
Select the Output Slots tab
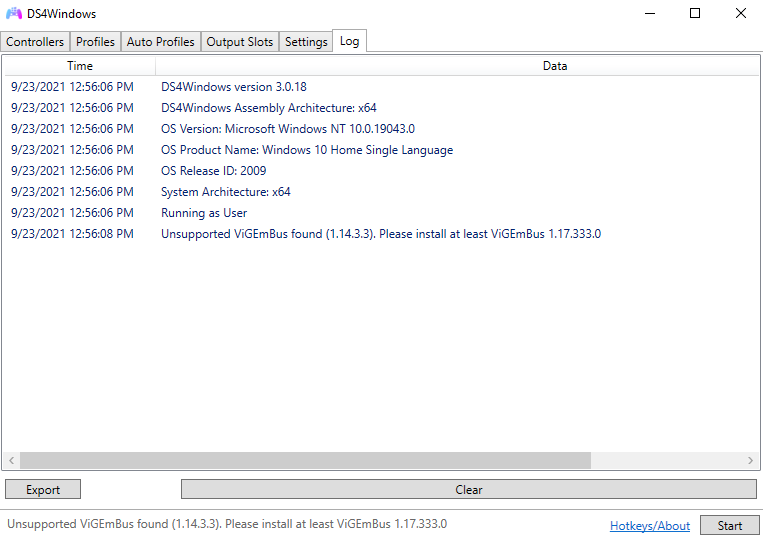point(240,42)
